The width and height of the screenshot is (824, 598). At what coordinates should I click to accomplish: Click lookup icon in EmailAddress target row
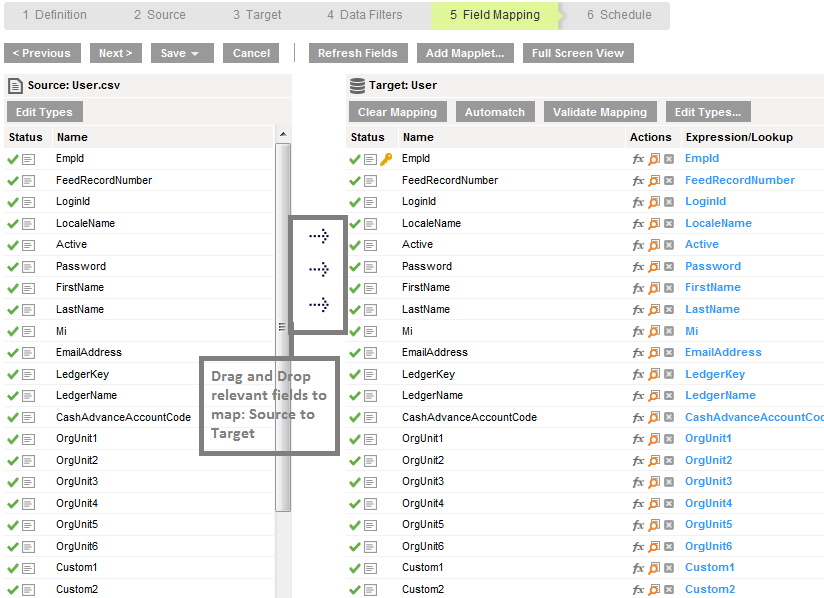[x=654, y=353]
